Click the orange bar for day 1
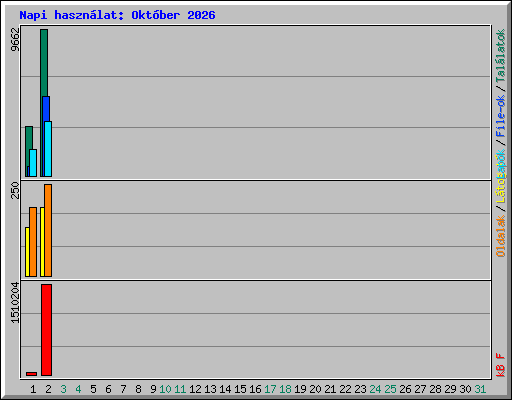This screenshot has width=512, height=400. pyautogui.click(x=33, y=242)
